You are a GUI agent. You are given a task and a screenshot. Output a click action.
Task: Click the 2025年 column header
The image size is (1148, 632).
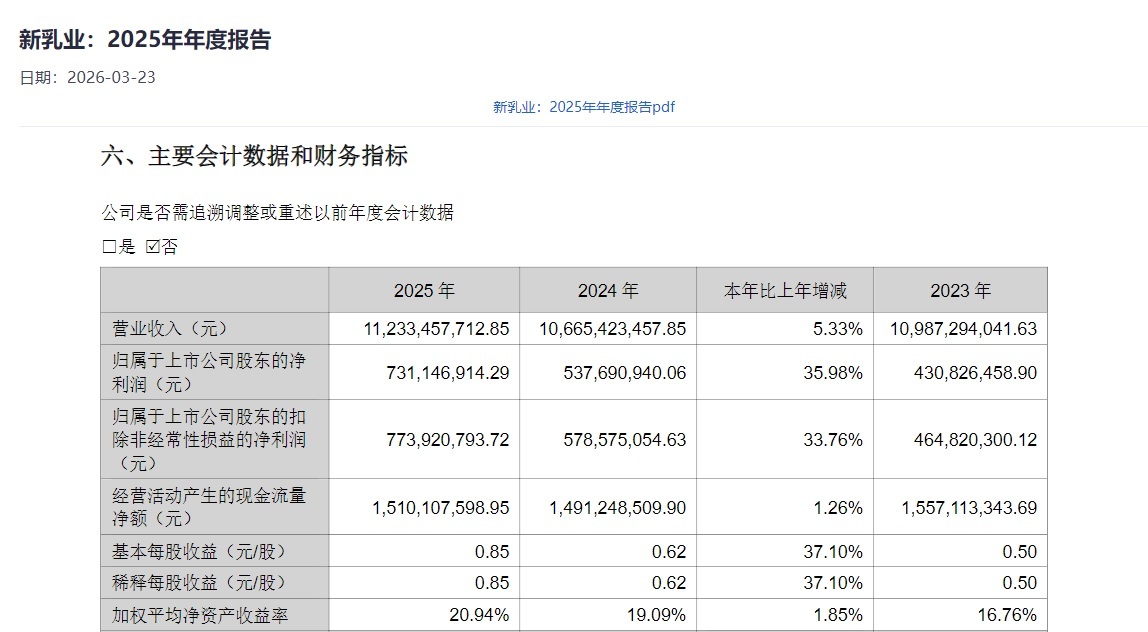point(424,291)
